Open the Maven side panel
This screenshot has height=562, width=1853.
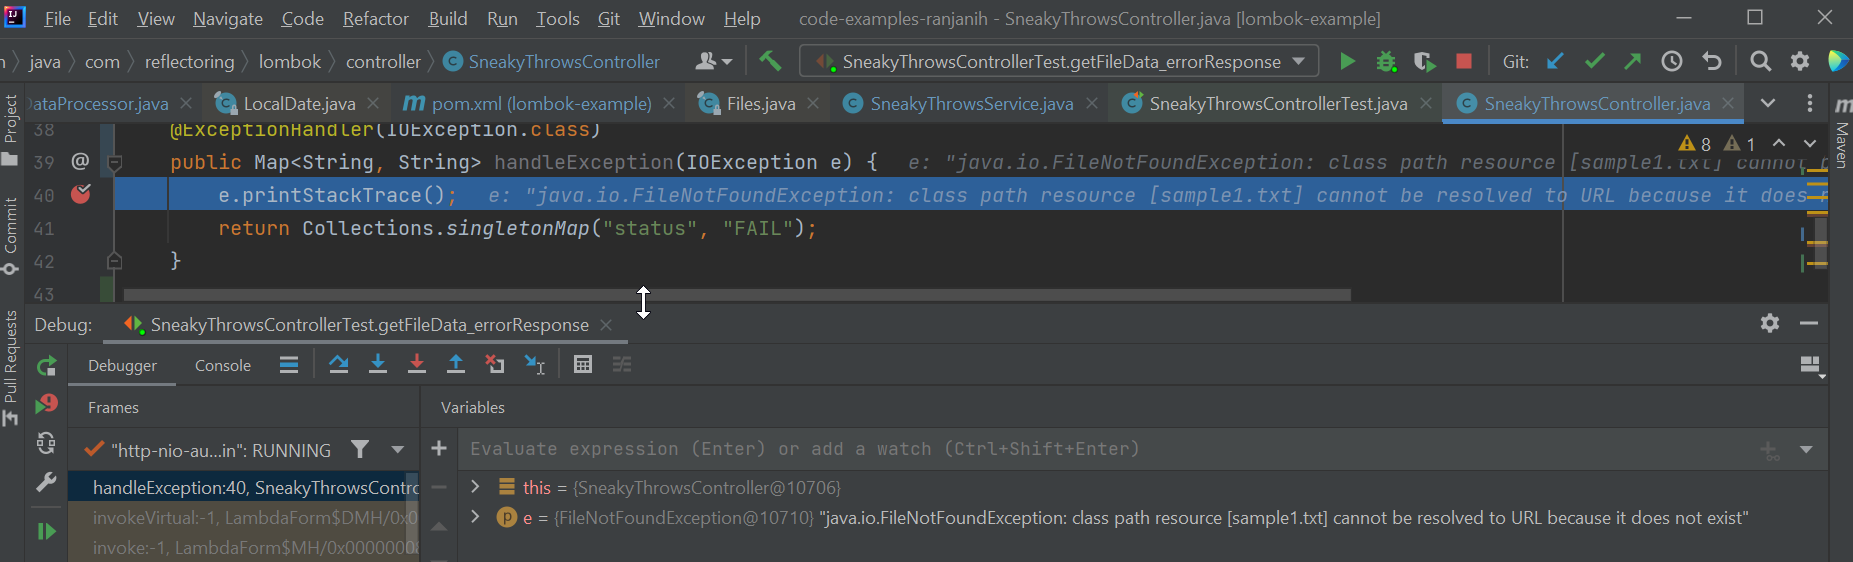1841,133
